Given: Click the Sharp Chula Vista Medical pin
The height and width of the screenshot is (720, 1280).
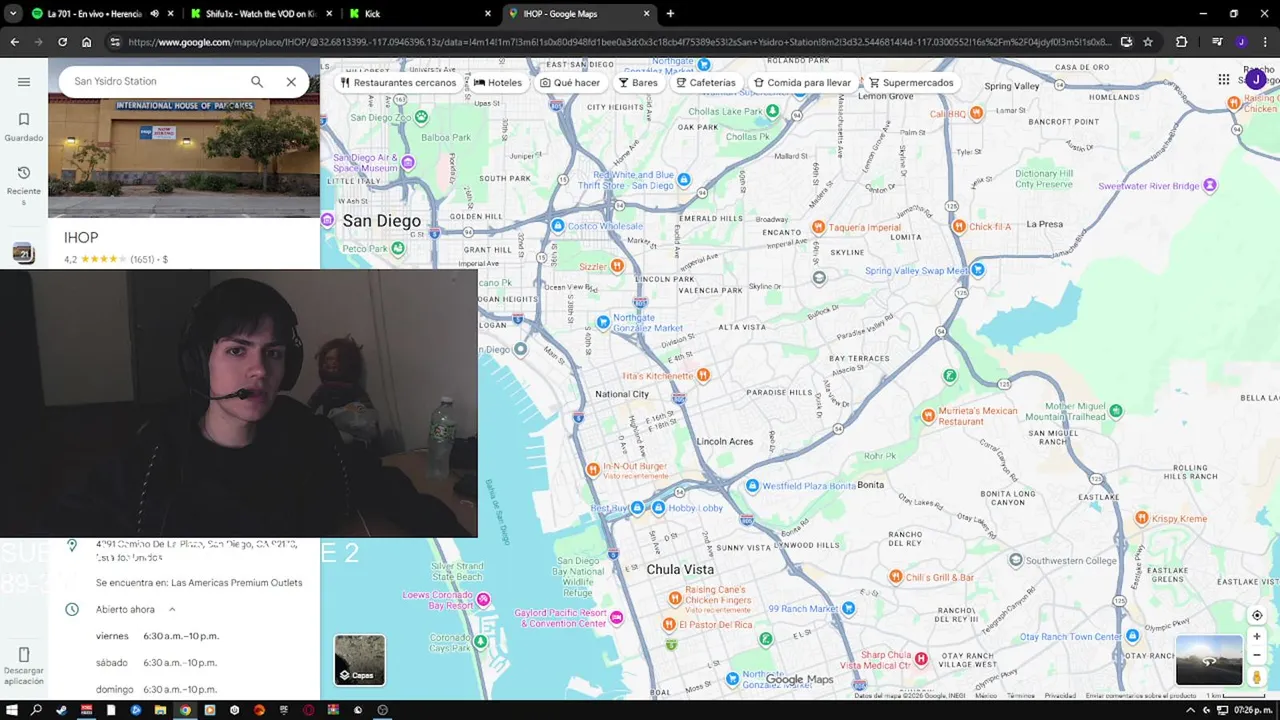Looking at the screenshot, I should click(921, 659).
